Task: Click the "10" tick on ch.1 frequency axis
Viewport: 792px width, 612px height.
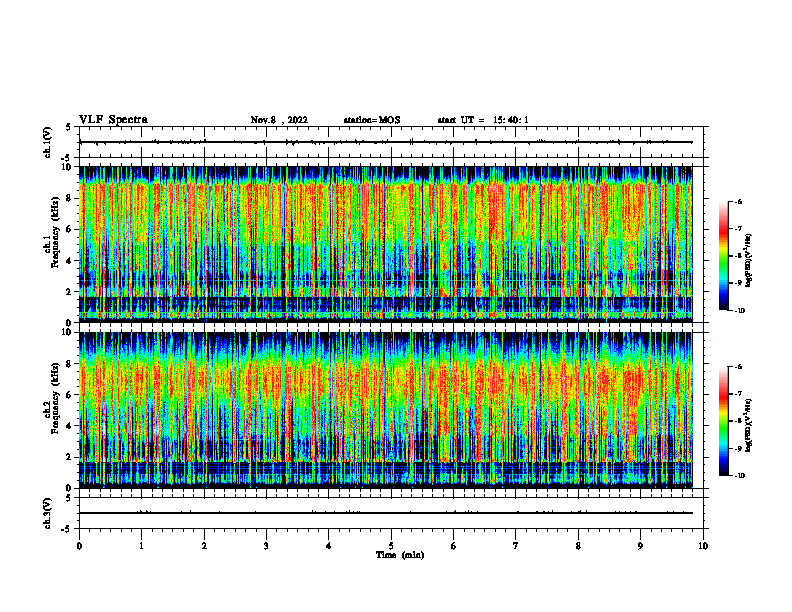Action: point(68,167)
